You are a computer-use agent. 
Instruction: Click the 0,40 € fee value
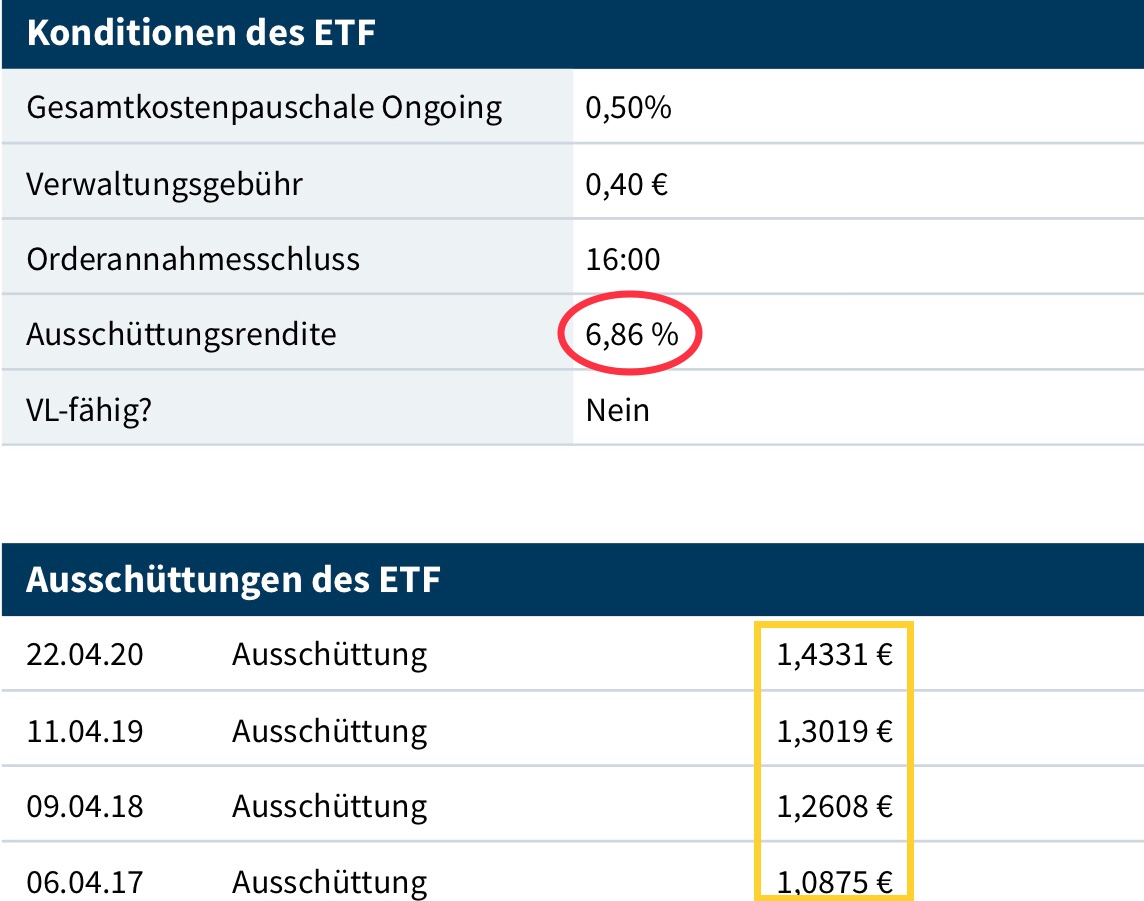point(627,184)
